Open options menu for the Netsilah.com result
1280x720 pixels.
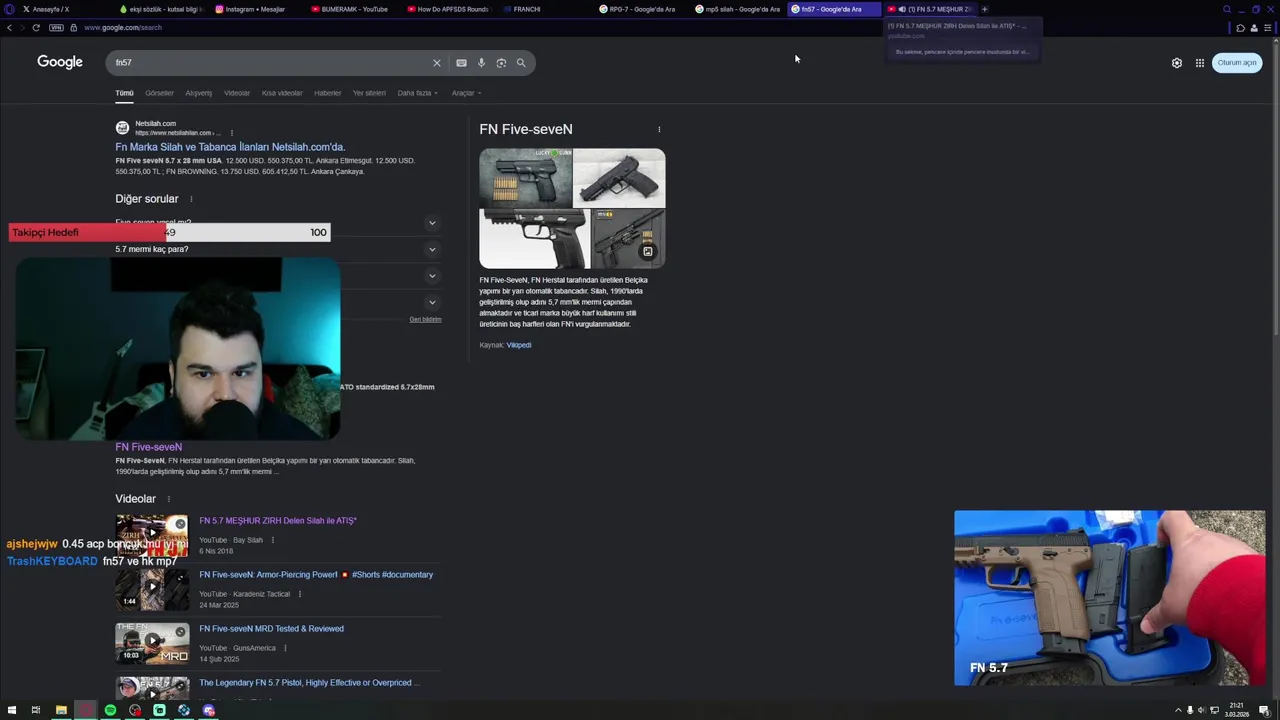click(231, 133)
